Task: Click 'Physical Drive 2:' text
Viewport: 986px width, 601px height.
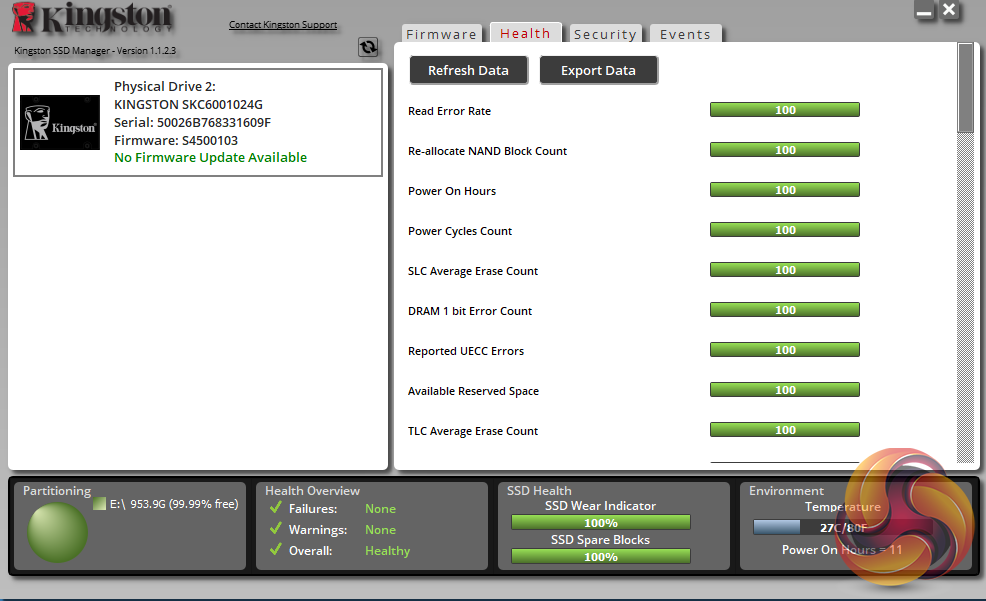Action: (165, 86)
